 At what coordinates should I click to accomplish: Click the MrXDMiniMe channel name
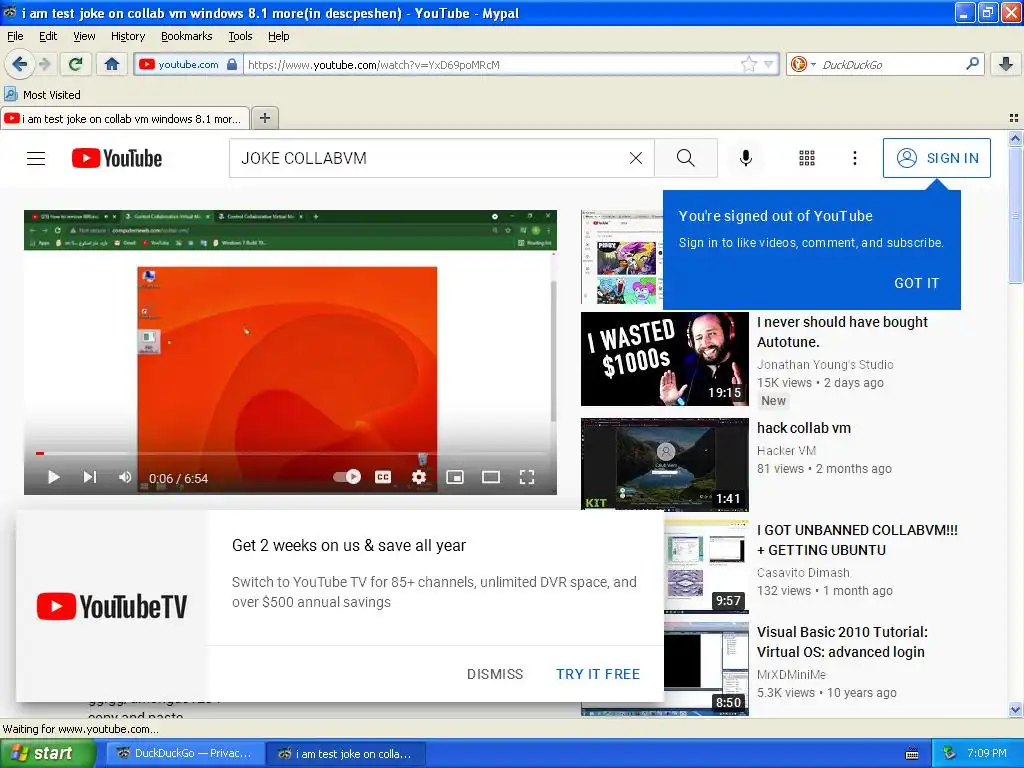click(792, 675)
